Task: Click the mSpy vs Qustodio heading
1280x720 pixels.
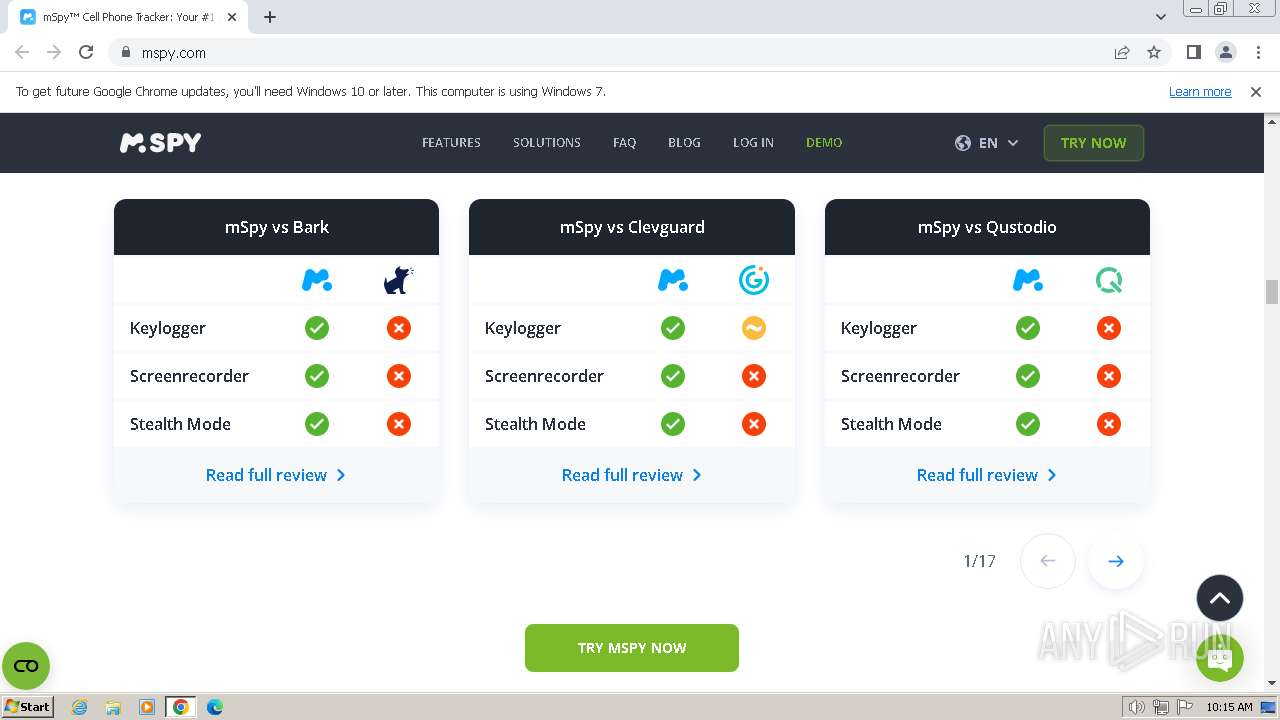Action: [987, 227]
